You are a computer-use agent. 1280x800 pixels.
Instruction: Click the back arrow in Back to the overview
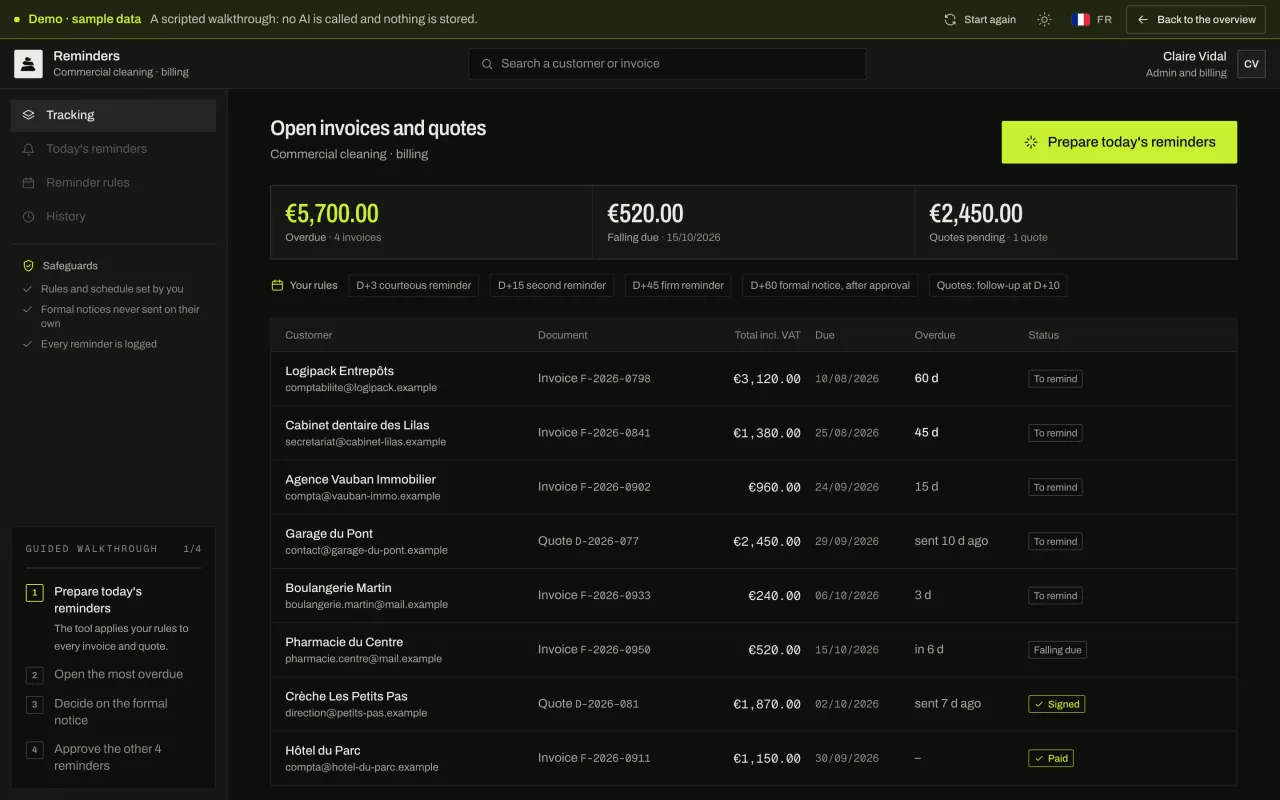pyautogui.click(x=1143, y=19)
